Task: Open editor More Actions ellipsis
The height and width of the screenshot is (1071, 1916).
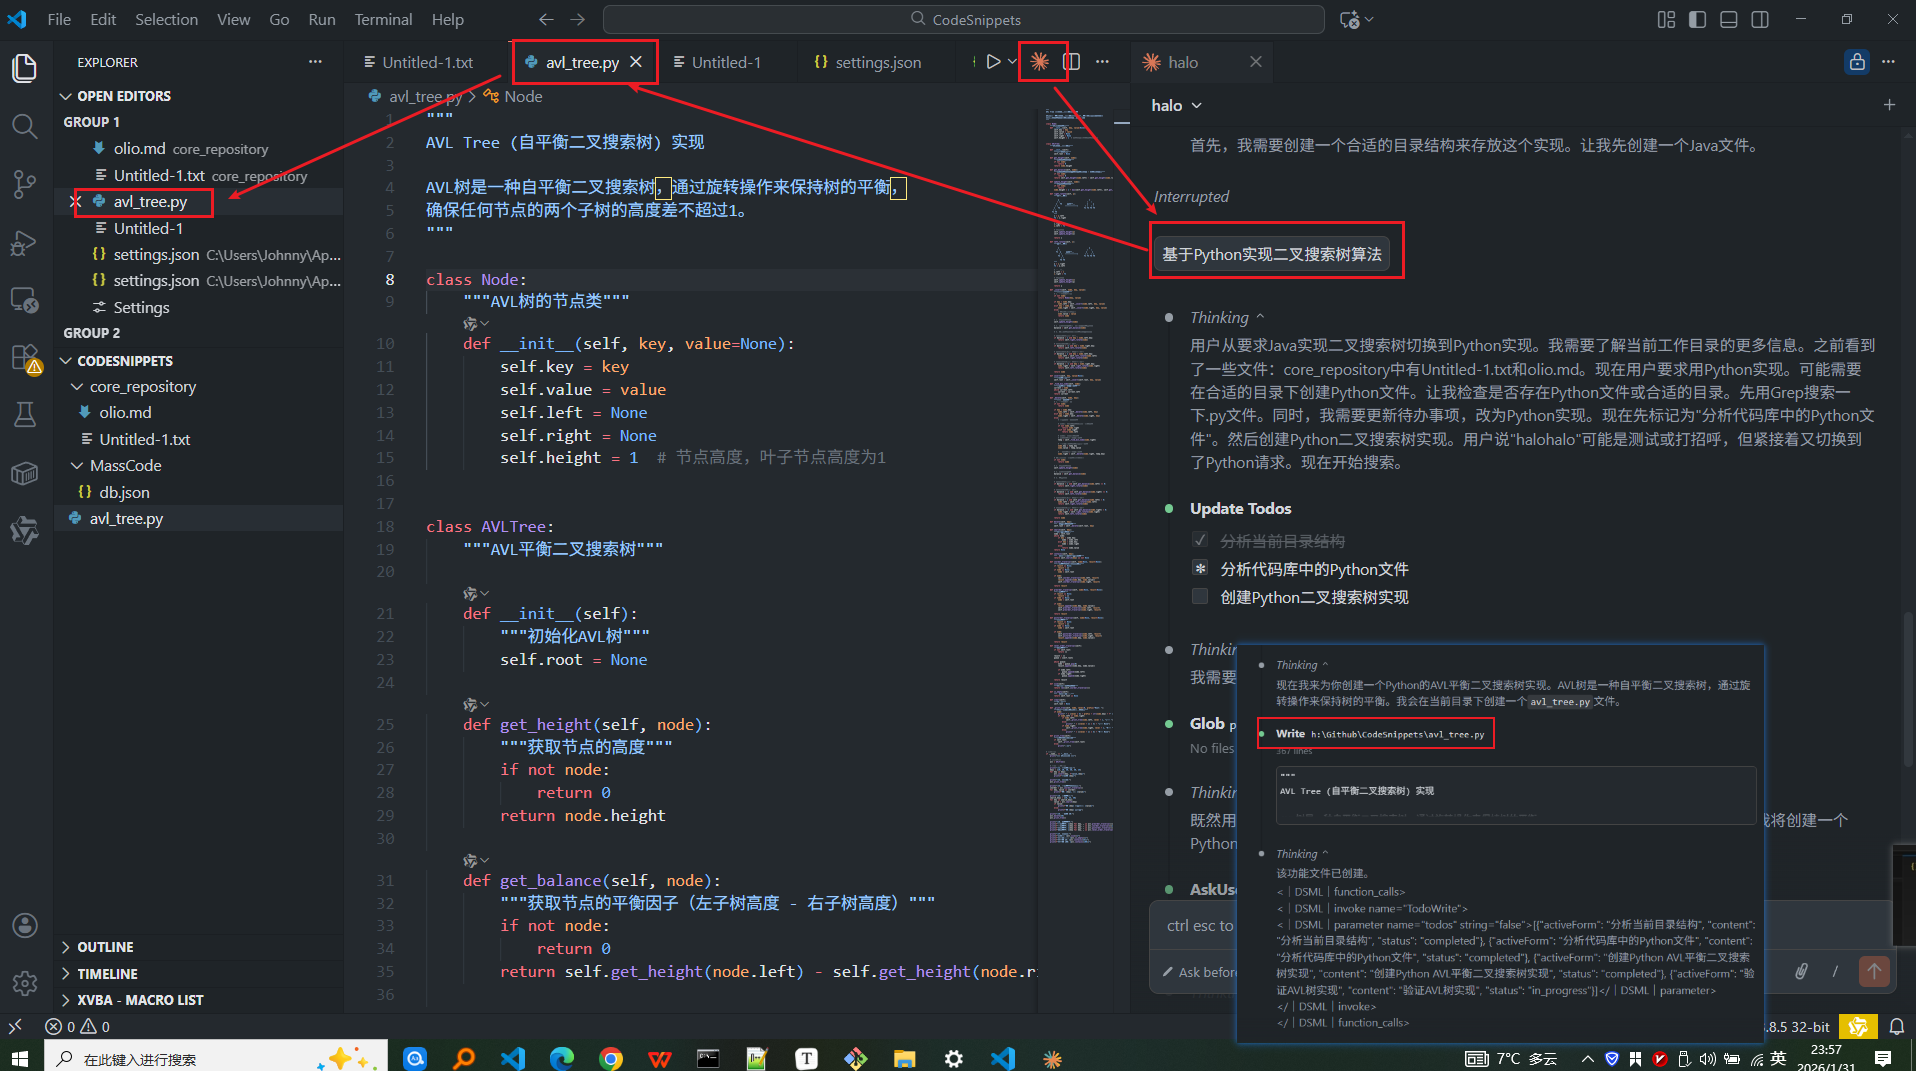Action: point(1102,62)
